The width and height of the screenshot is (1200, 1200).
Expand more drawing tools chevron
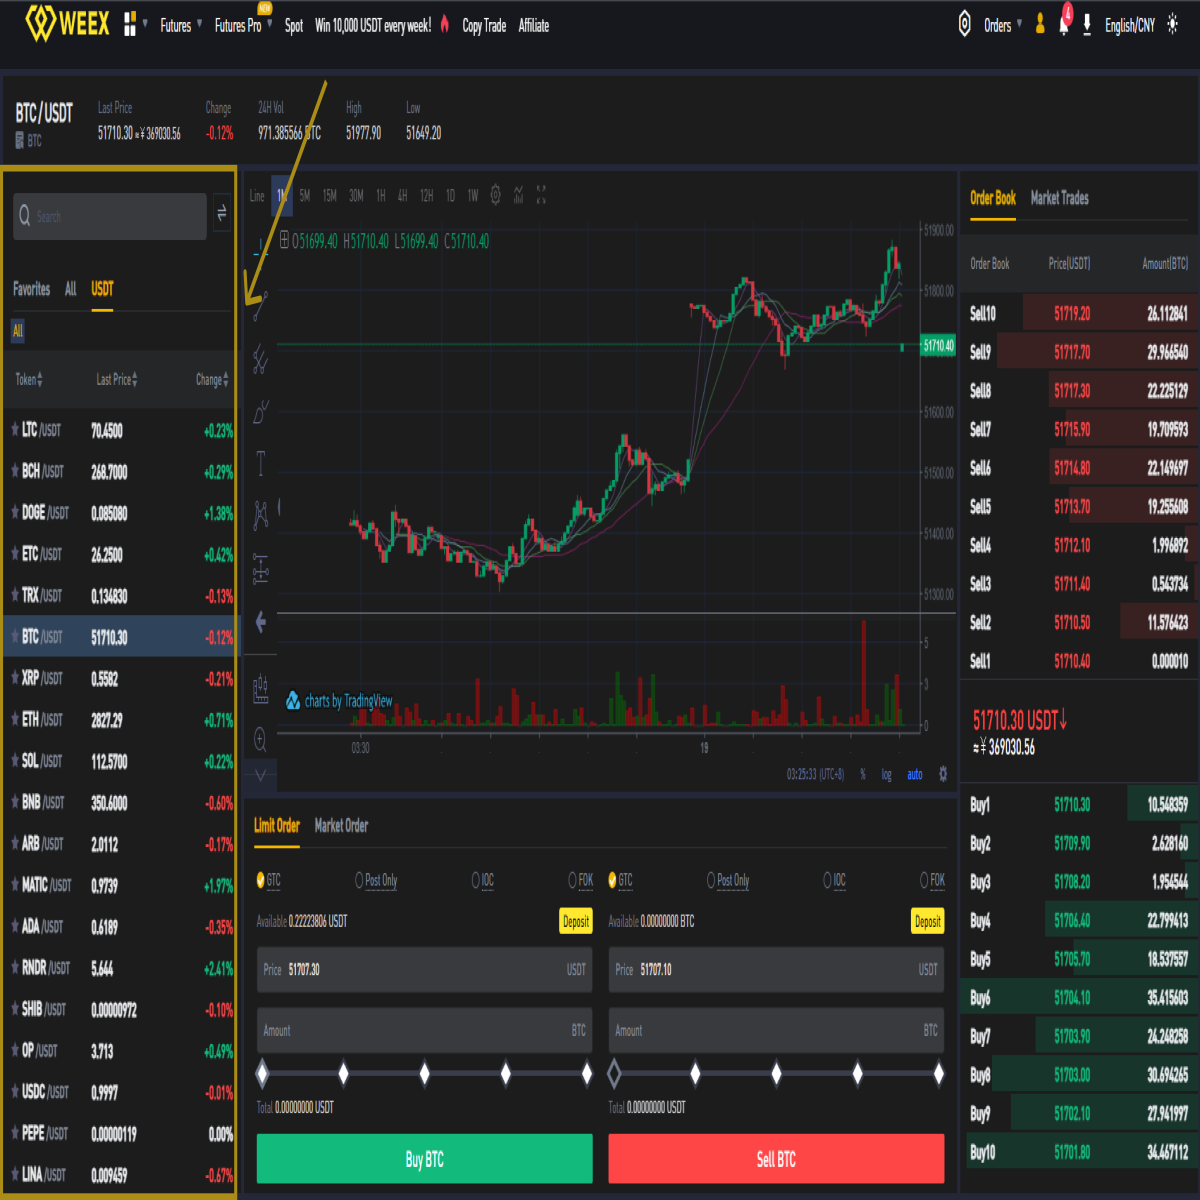(x=260, y=775)
